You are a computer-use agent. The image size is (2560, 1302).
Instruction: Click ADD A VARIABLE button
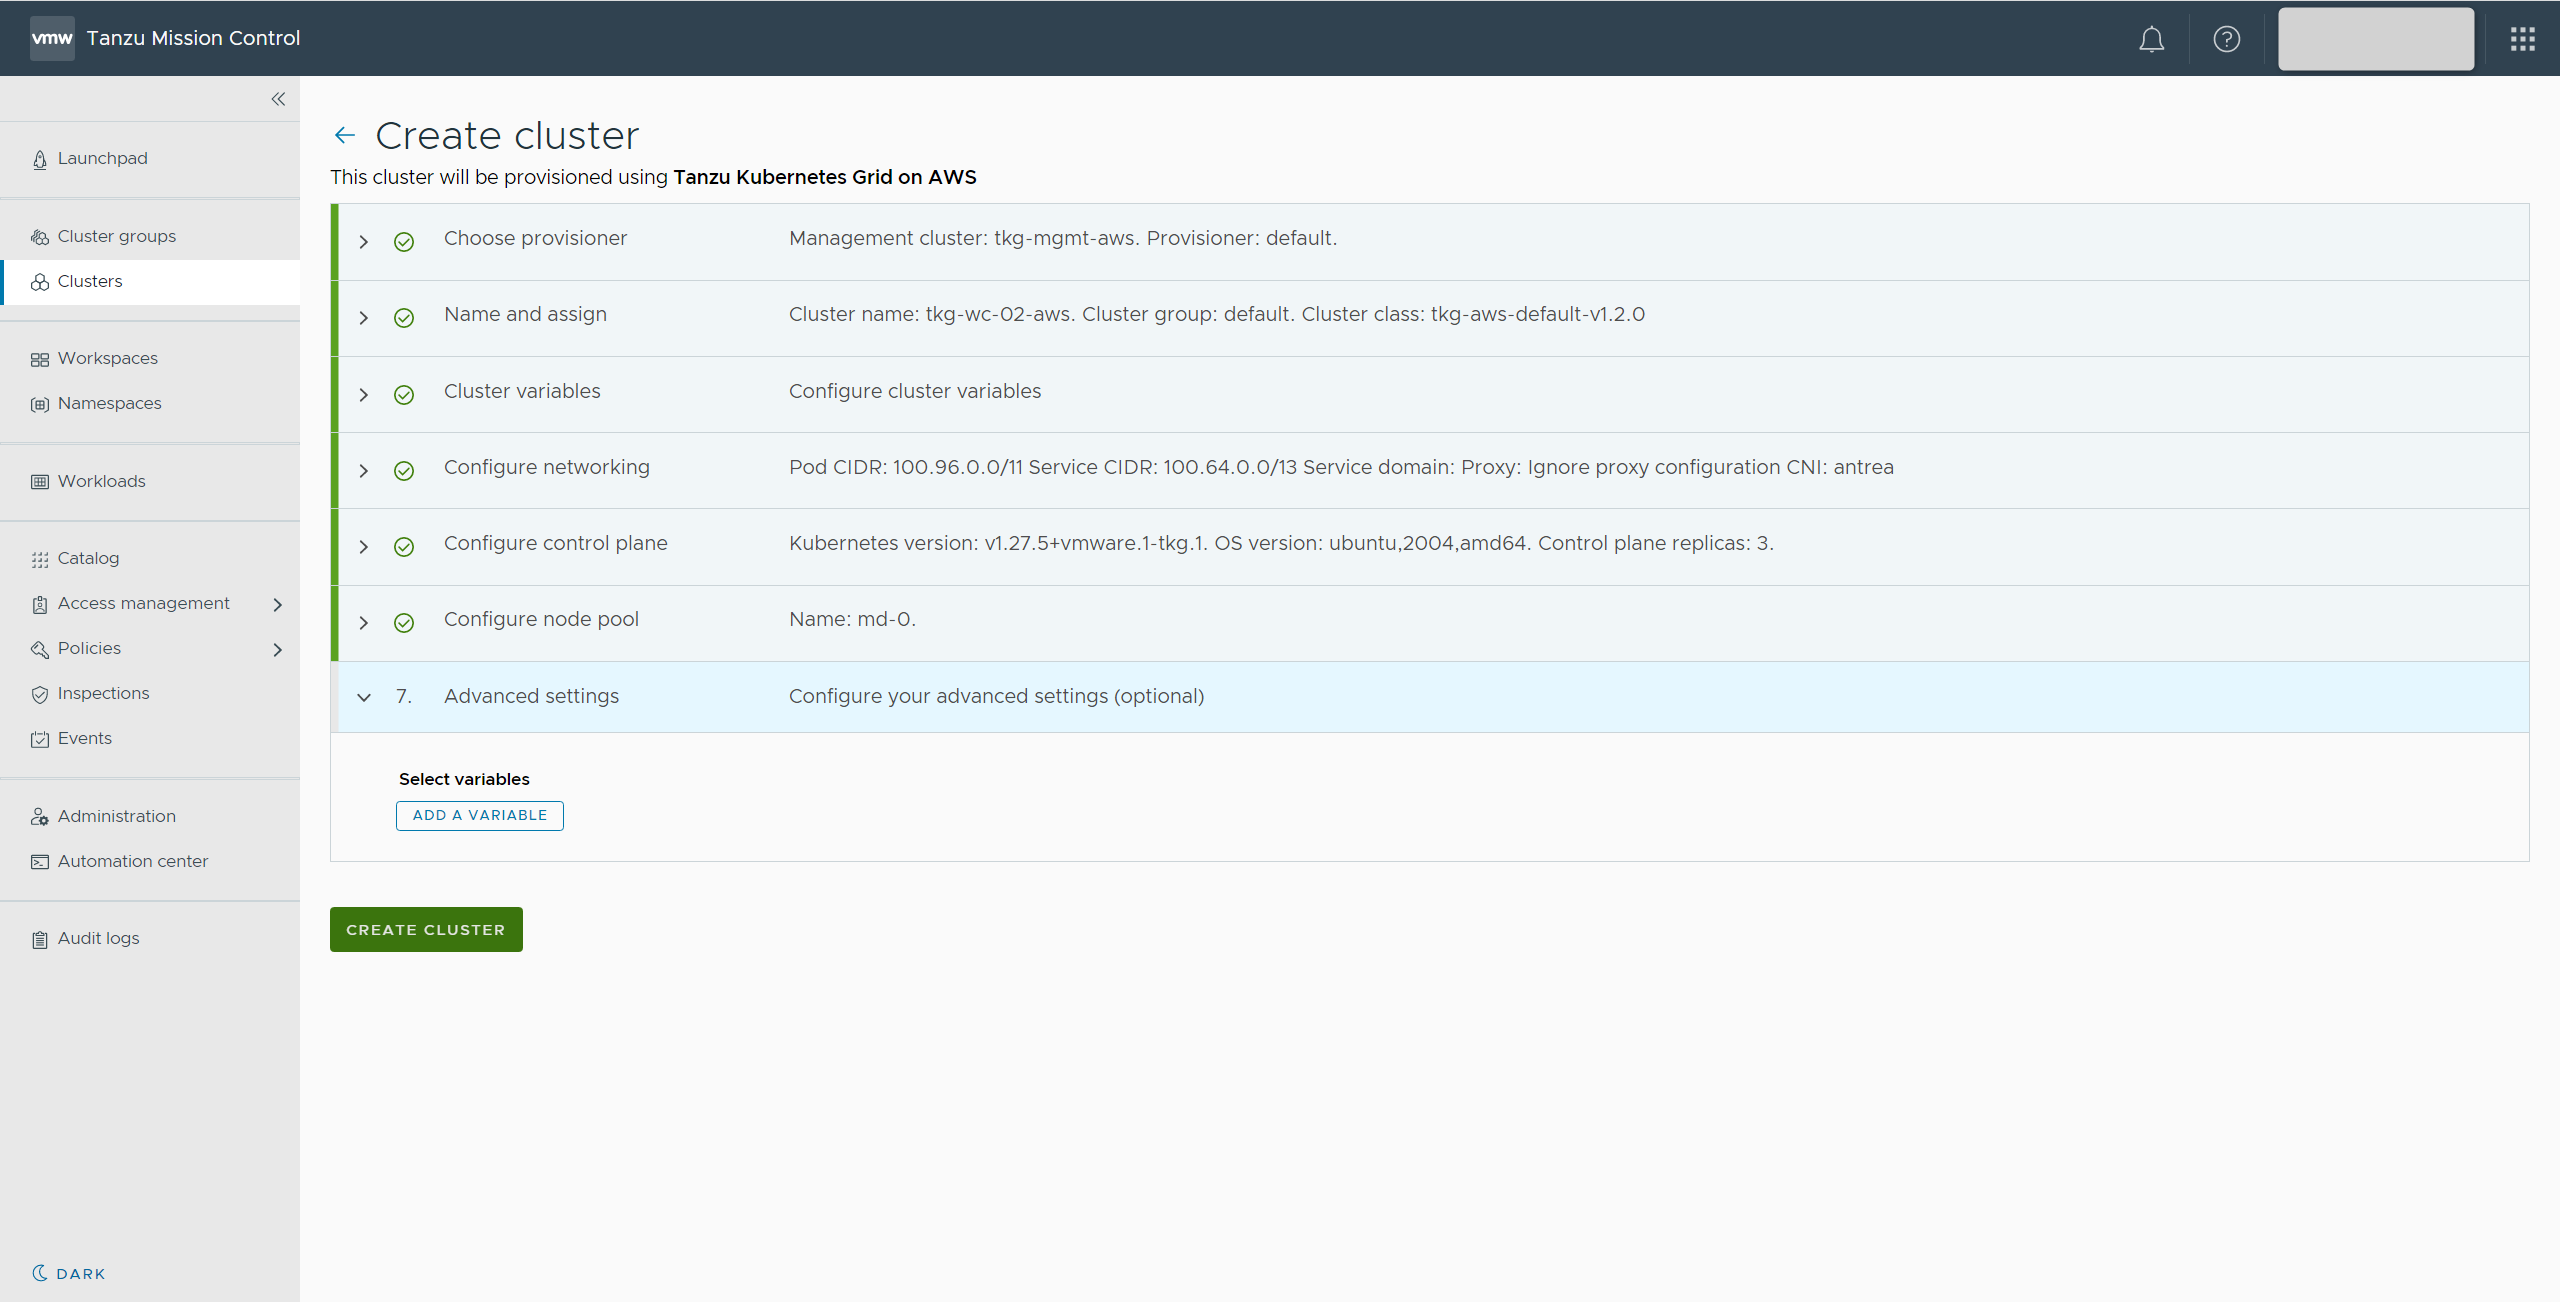point(480,815)
